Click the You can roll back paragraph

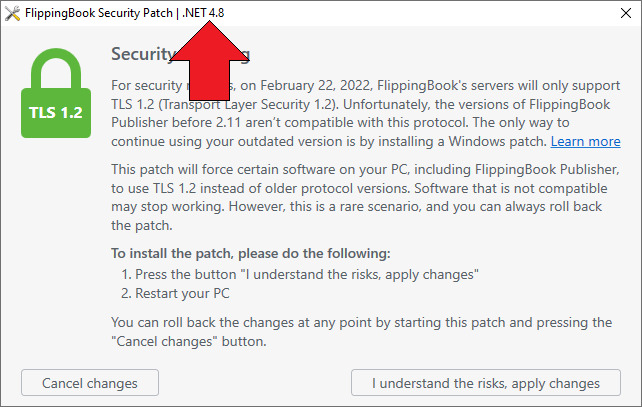(x=362, y=332)
